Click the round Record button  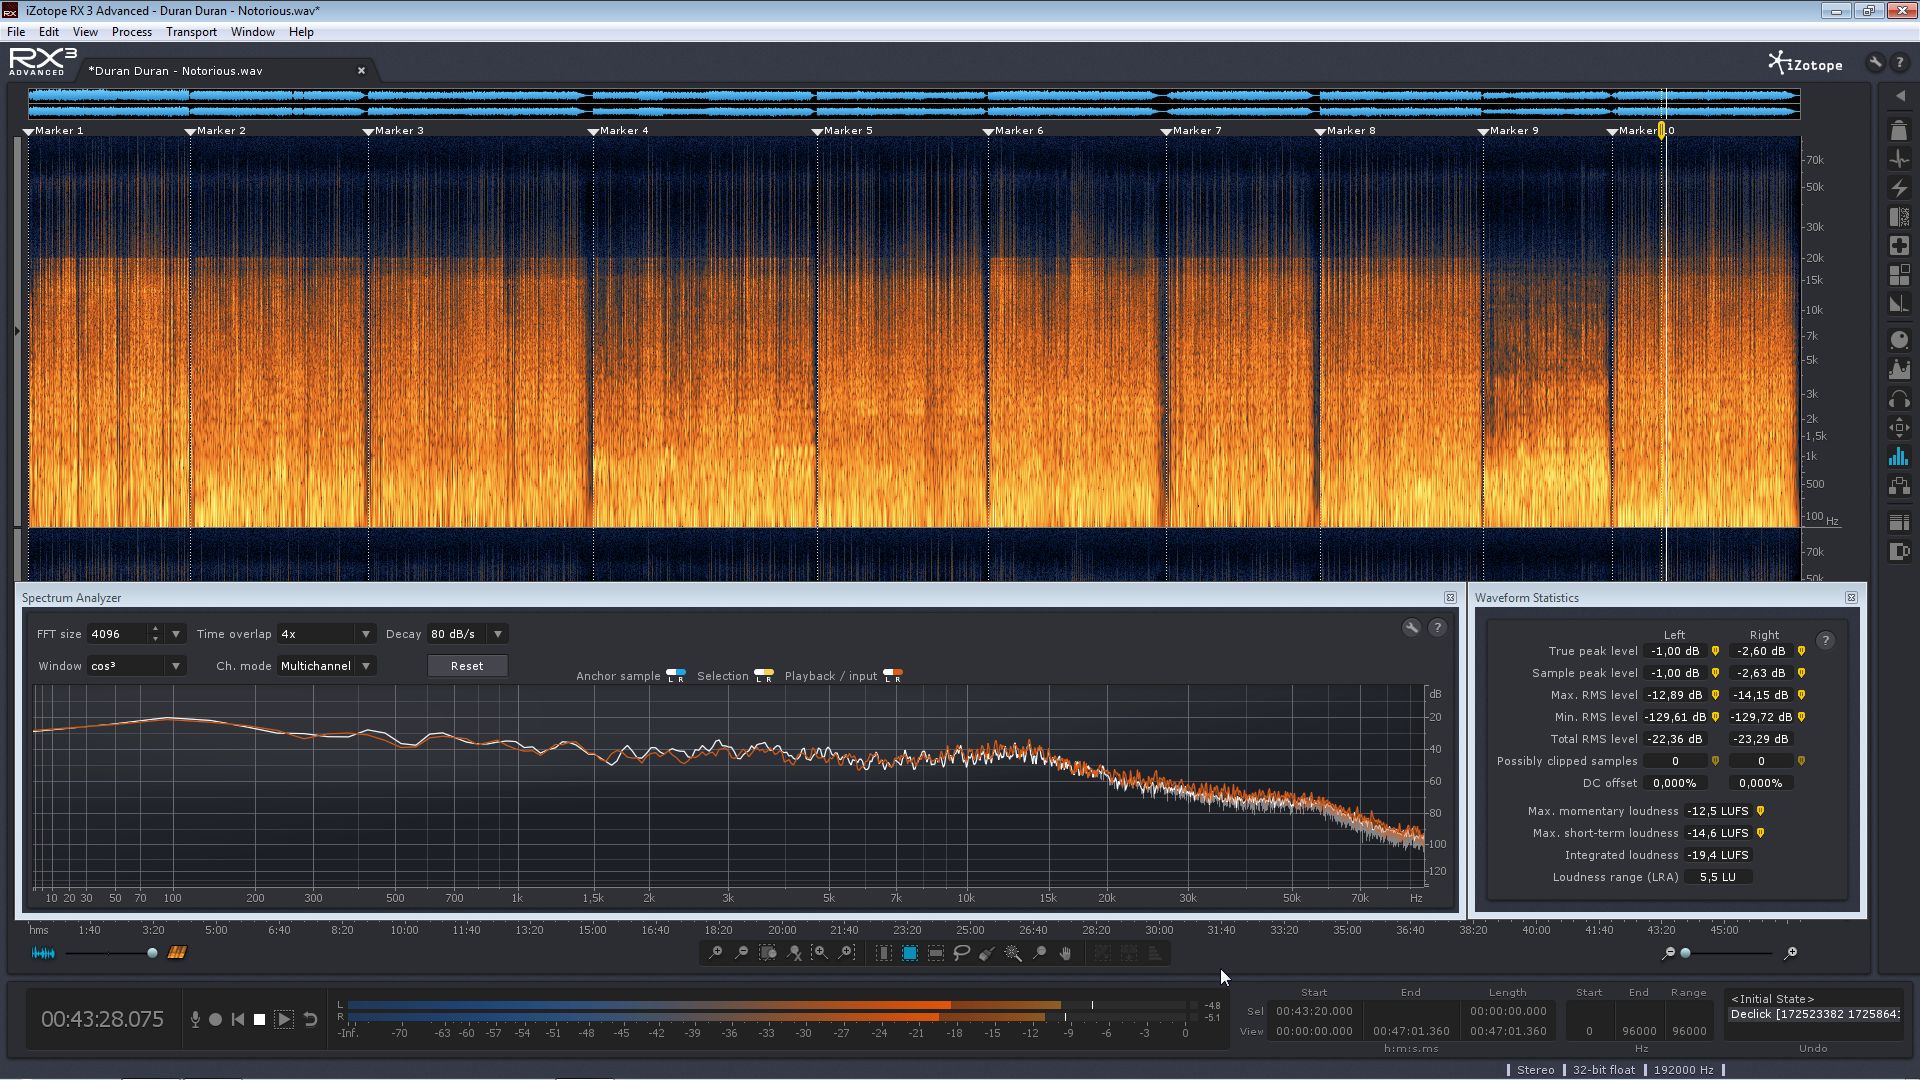coord(215,1019)
